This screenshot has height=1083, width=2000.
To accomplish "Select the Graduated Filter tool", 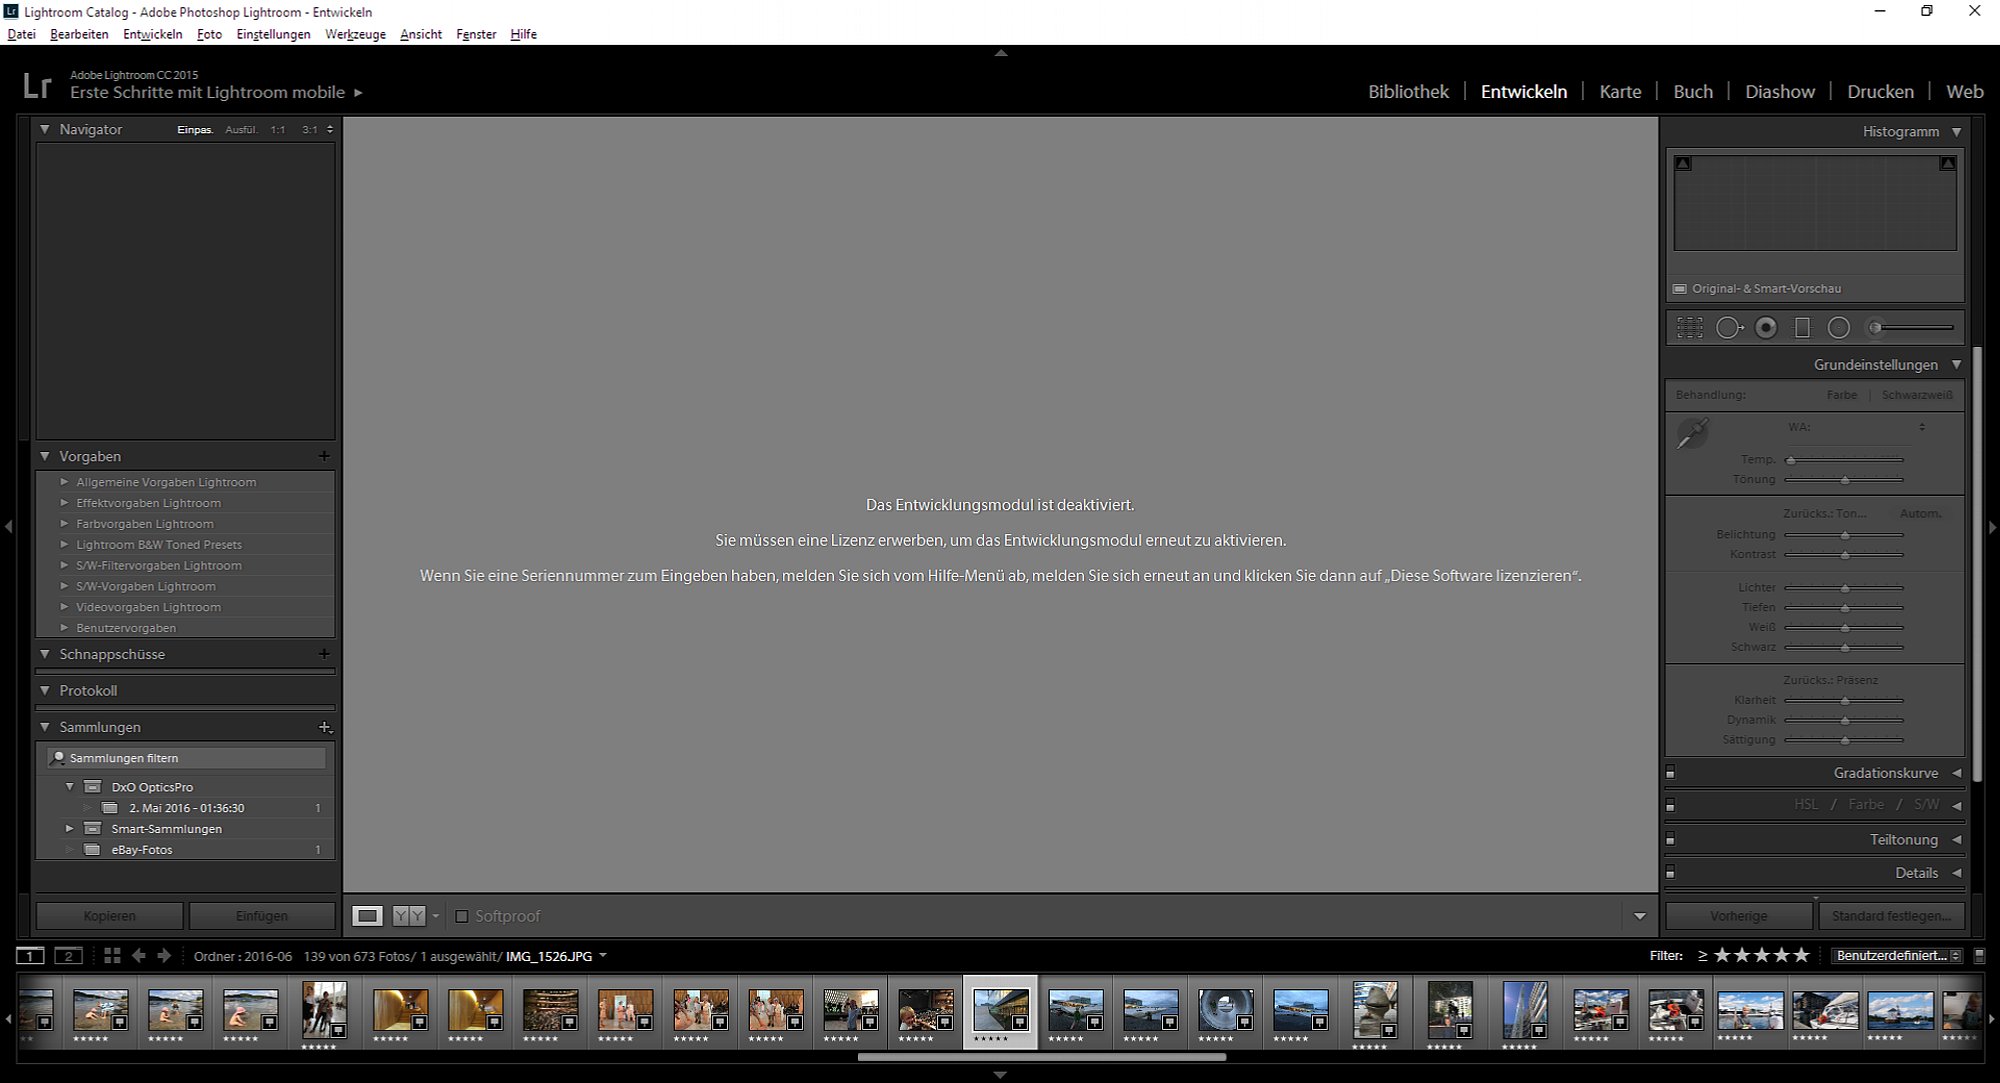I will 1802,328.
